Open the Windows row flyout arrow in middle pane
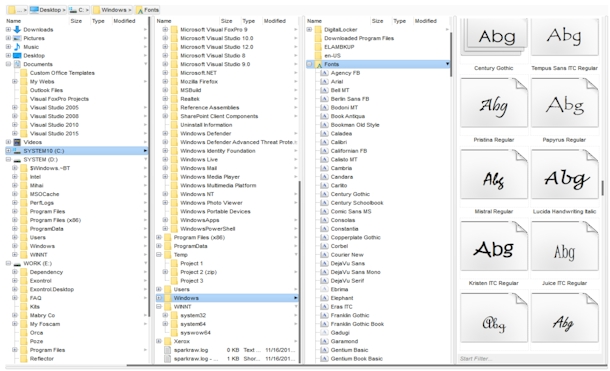The width and height of the screenshot is (610, 371). (296, 298)
